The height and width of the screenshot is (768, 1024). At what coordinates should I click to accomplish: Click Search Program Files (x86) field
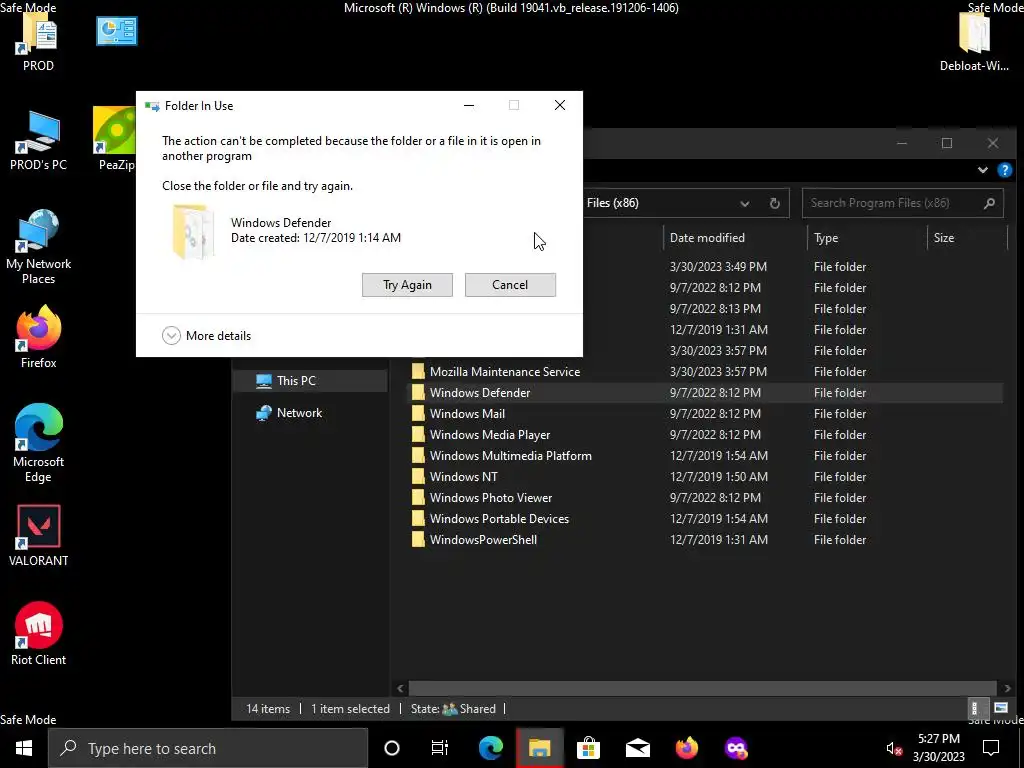[902, 203]
